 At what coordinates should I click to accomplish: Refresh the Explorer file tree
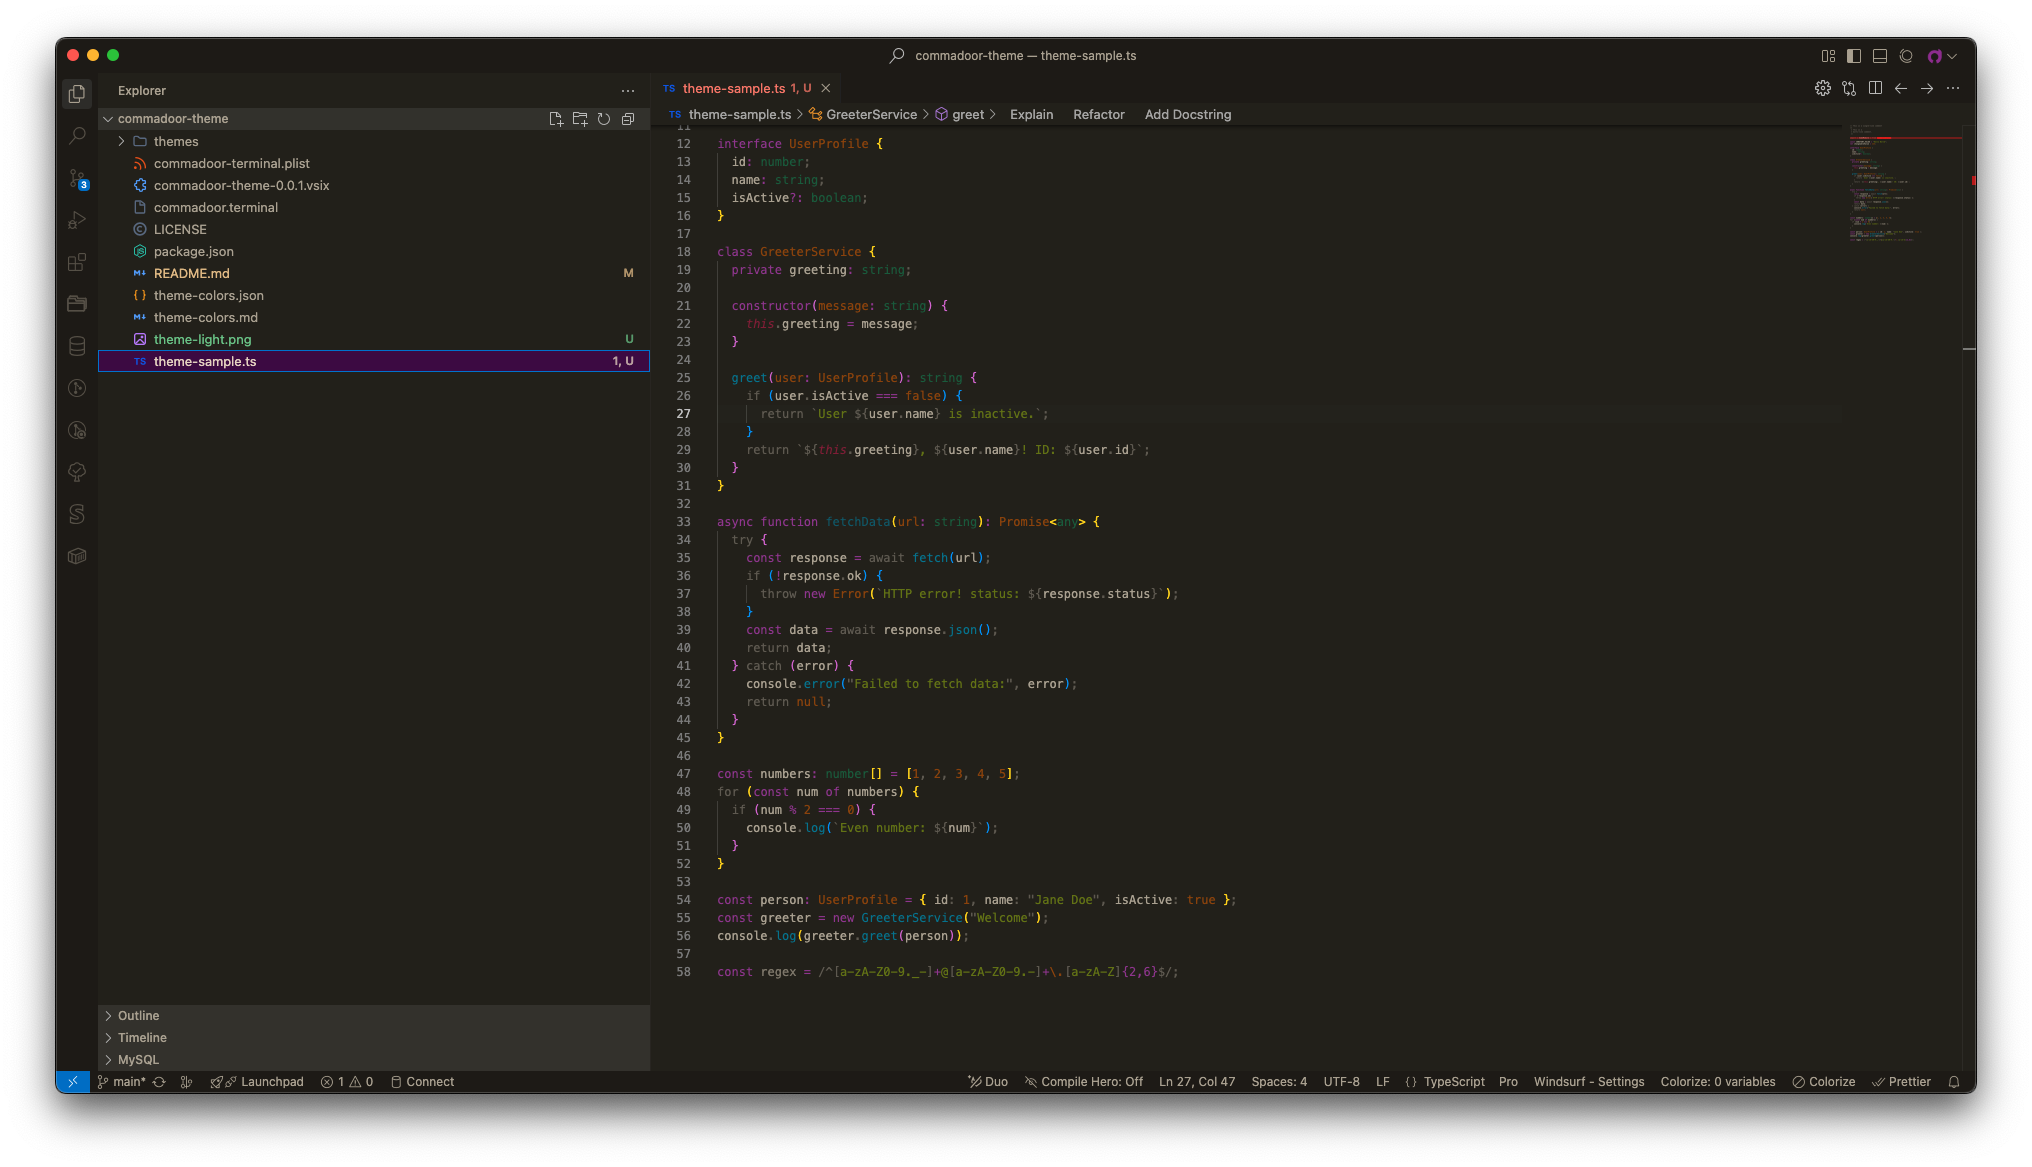click(x=604, y=119)
